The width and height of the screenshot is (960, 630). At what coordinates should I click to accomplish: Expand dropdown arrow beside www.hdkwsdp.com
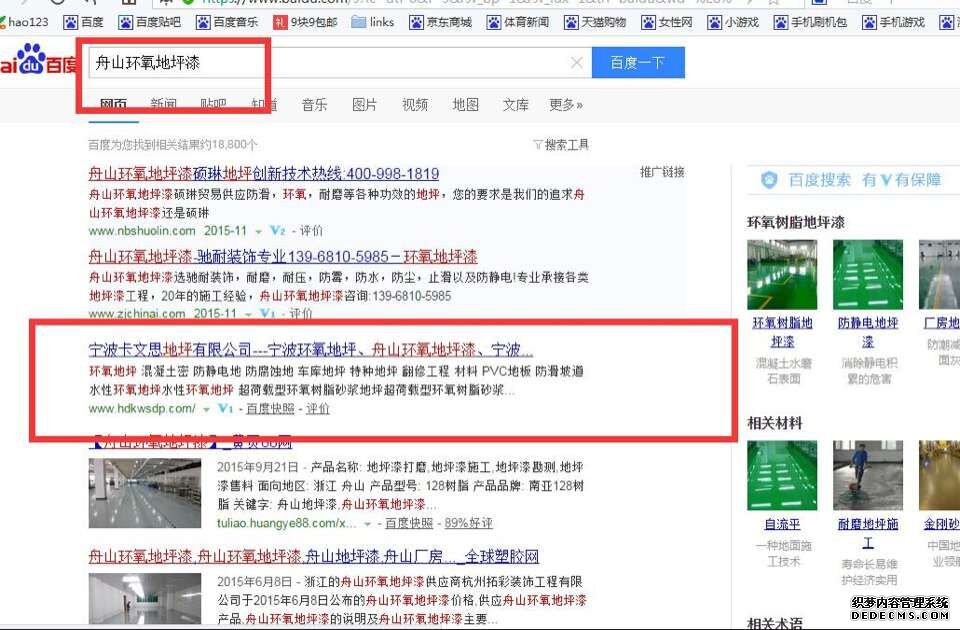pyautogui.click(x=207, y=409)
